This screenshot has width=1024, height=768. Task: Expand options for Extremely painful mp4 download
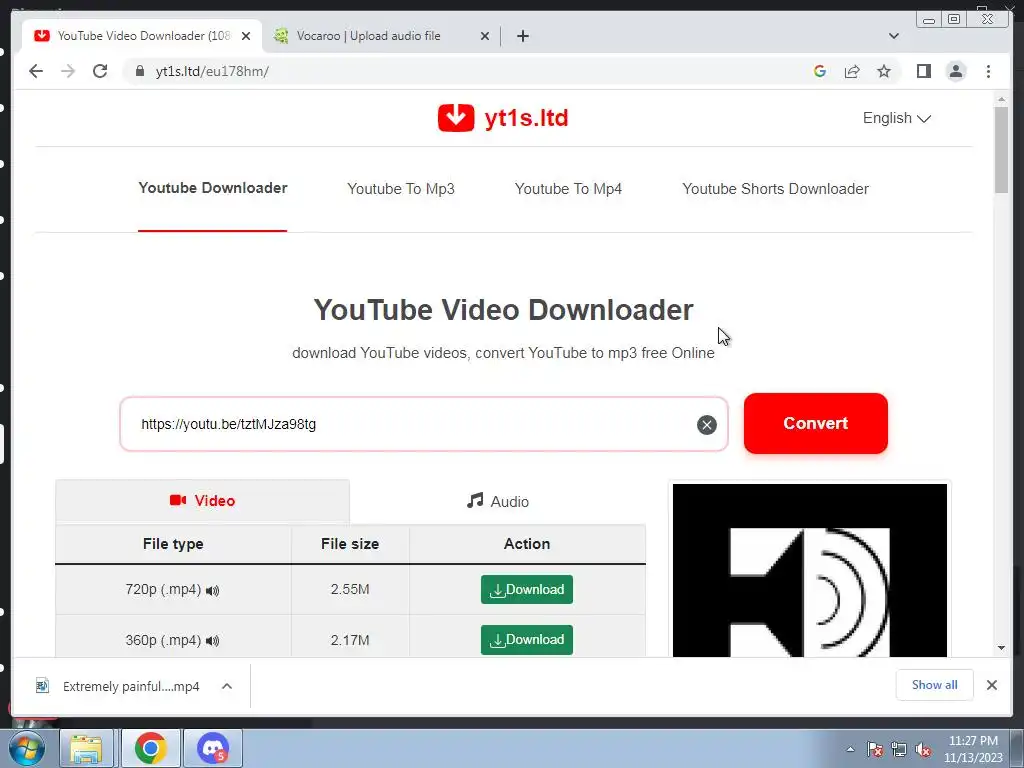pos(227,686)
